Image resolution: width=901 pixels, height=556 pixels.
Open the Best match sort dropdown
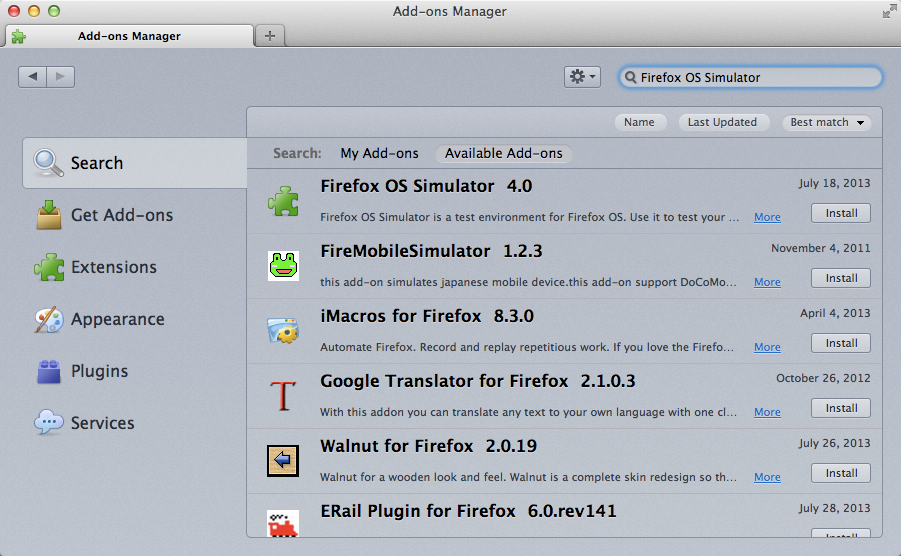[x=826, y=122]
